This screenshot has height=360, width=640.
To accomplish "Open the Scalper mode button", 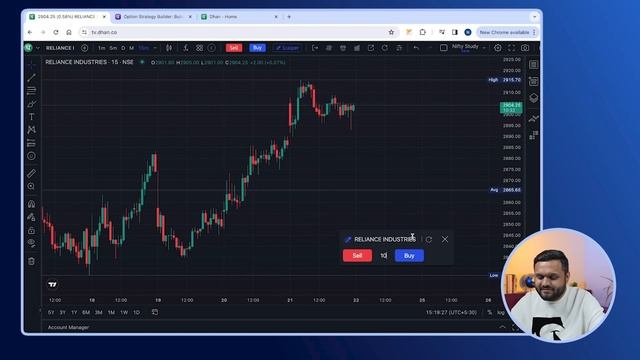I will (x=287, y=48).
